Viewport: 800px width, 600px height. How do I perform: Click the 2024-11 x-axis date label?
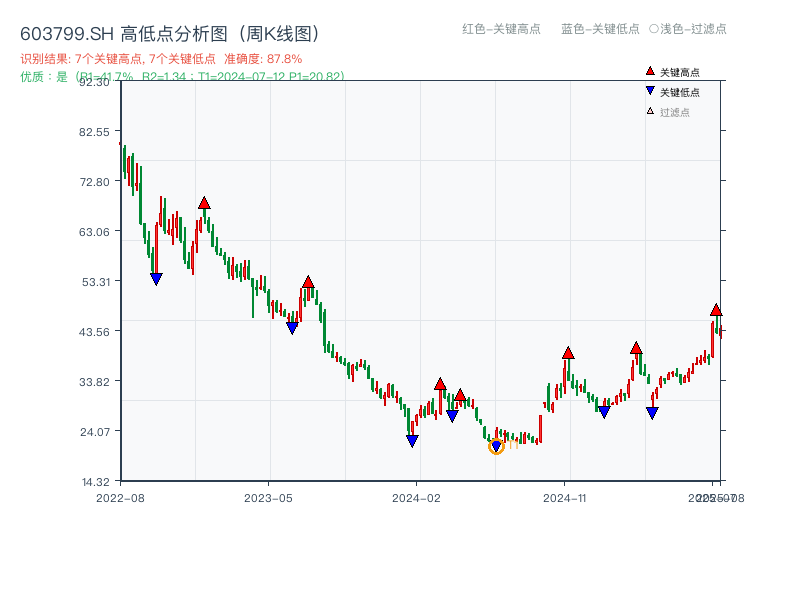click(564, 498)
